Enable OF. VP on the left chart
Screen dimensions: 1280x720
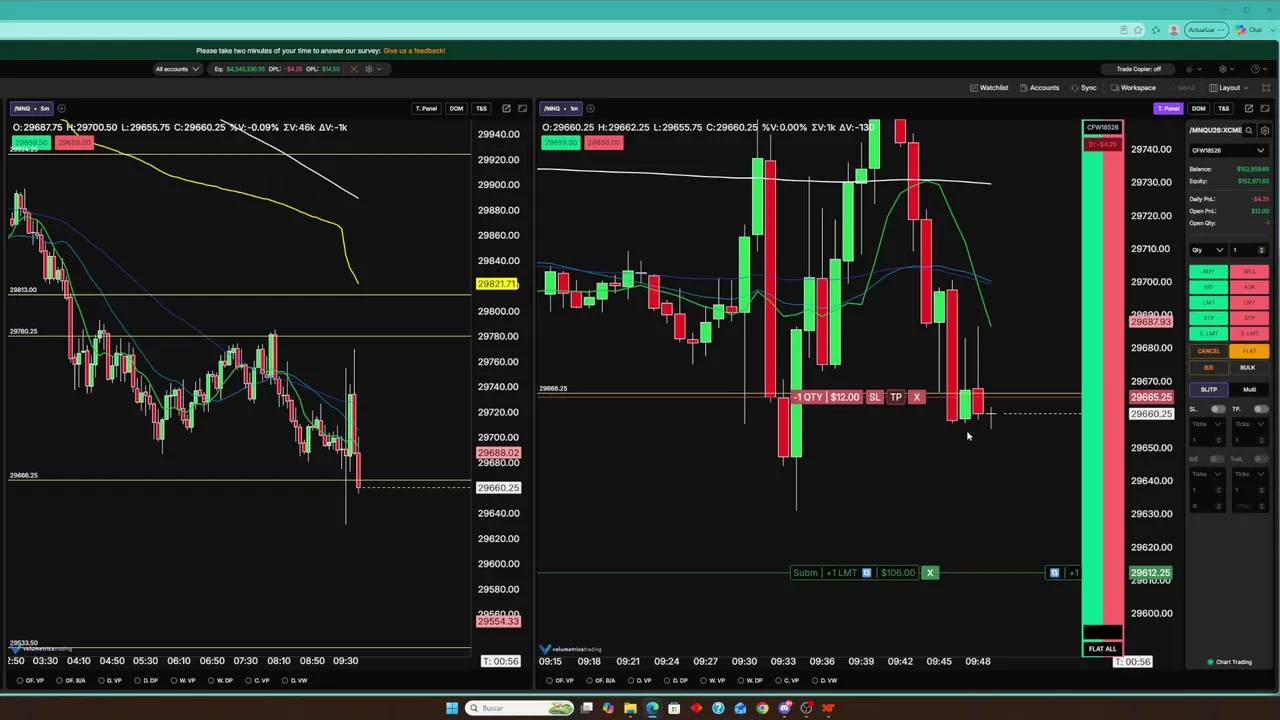coord(30,680)
